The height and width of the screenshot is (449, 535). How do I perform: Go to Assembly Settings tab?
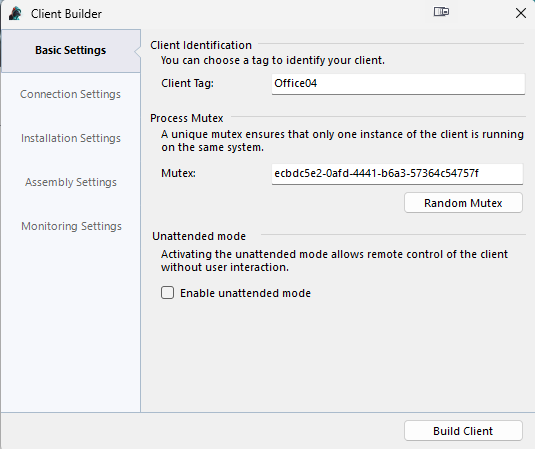(x=71, y=182)
